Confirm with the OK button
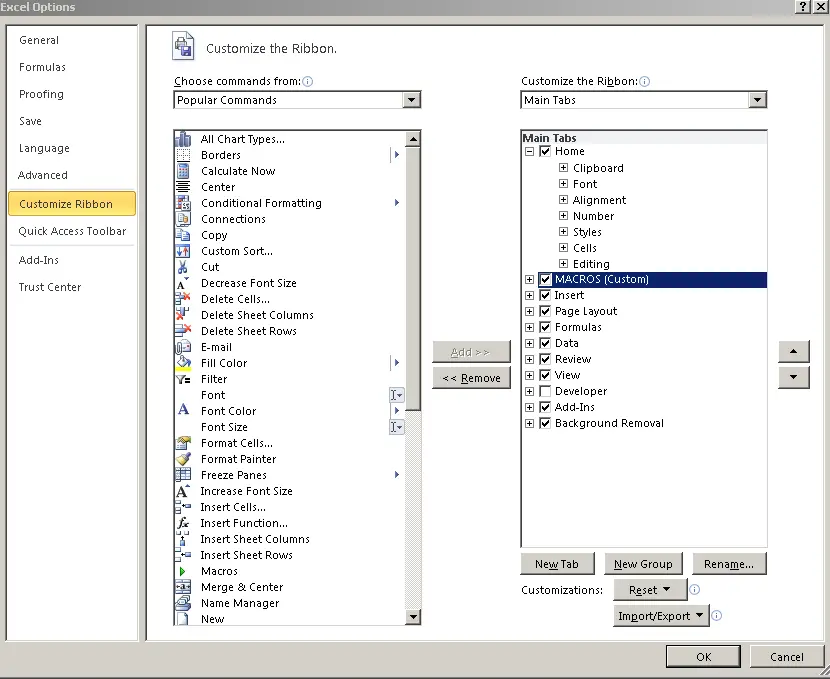The image size is (830, 679). pos(703,657)
